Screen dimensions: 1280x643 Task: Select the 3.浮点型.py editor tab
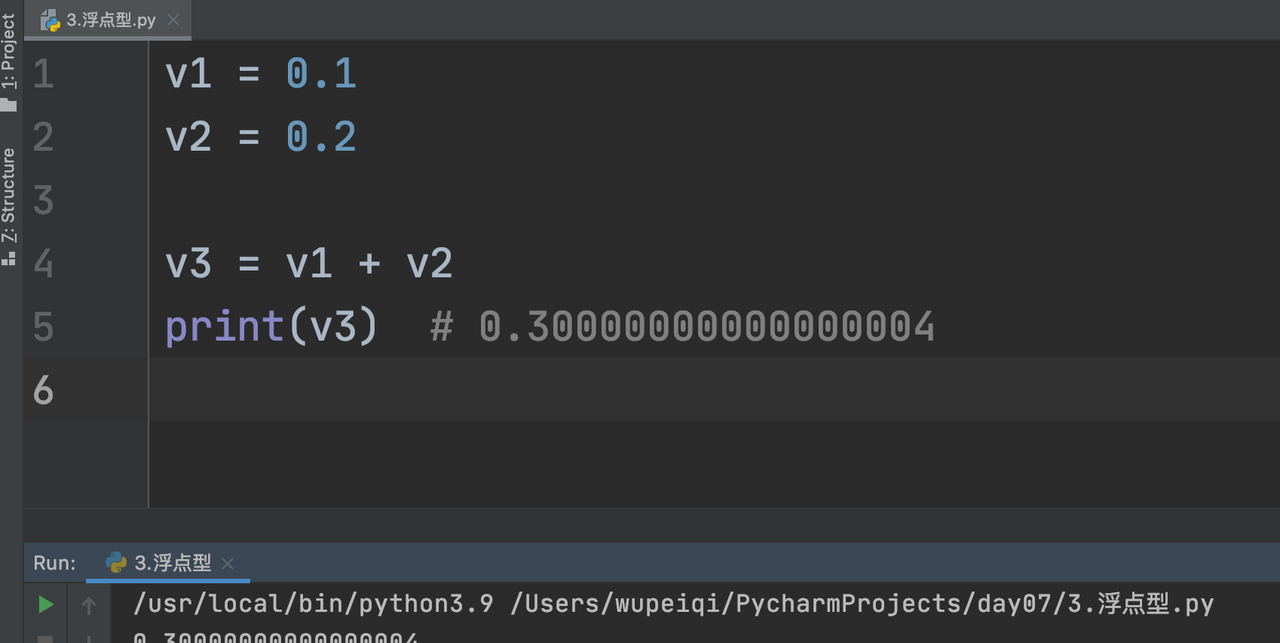110,20
